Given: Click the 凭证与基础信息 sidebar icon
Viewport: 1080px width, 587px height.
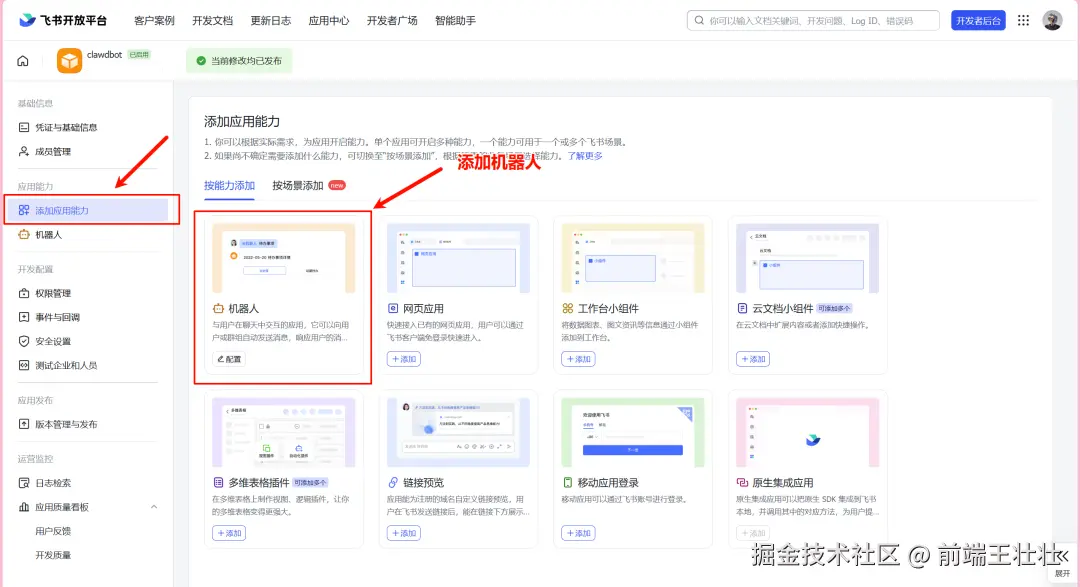Looking at the screenshot, I should click(x=24, y=127).
